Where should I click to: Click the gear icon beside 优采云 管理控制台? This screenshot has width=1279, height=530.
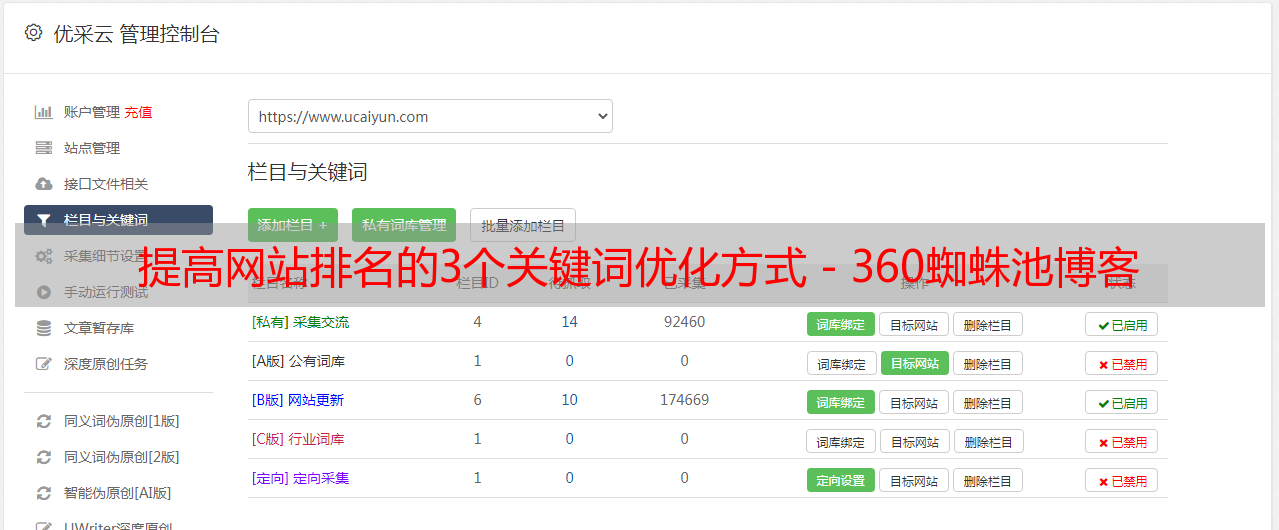tap(33, 33)
